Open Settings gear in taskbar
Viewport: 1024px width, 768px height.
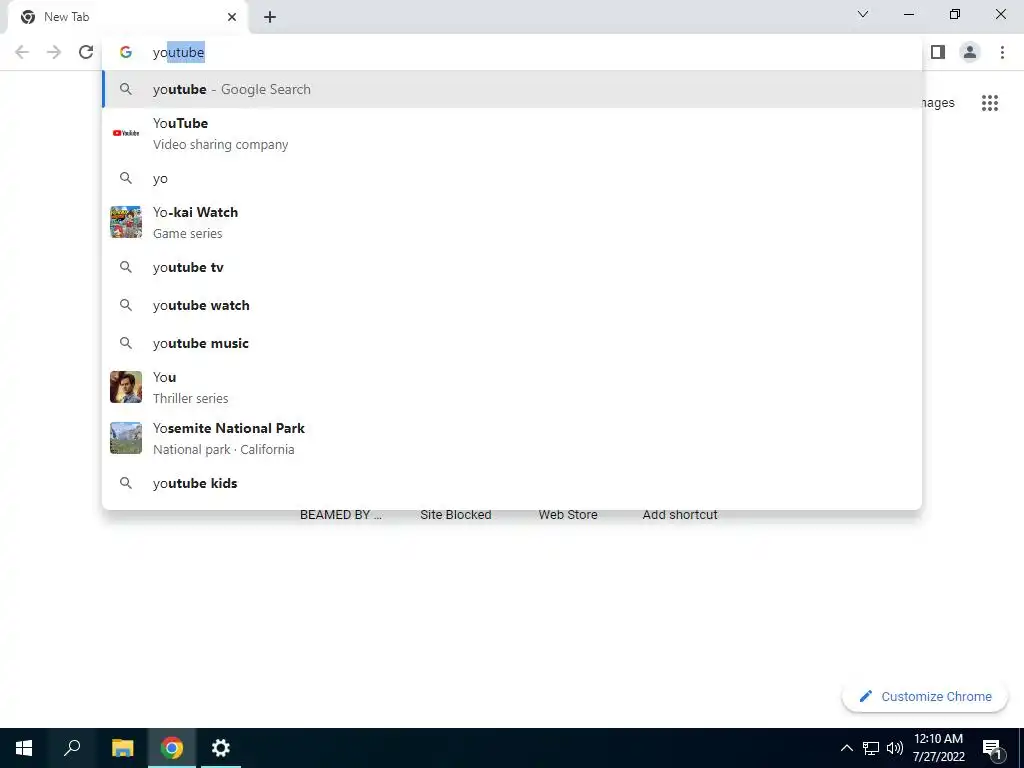point(221,748)
